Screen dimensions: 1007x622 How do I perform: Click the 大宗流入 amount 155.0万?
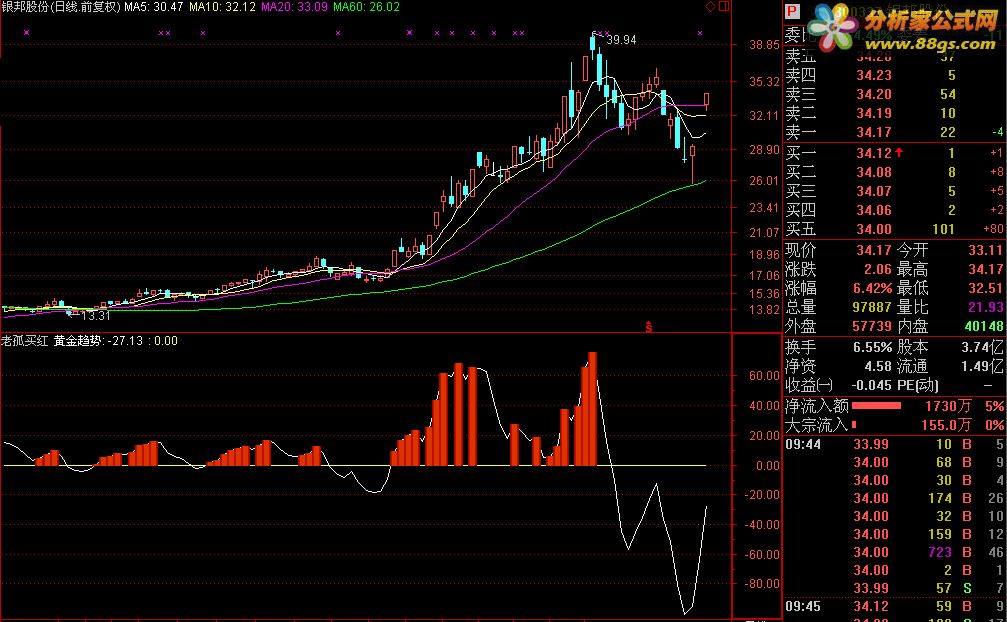tap(948, 425)
